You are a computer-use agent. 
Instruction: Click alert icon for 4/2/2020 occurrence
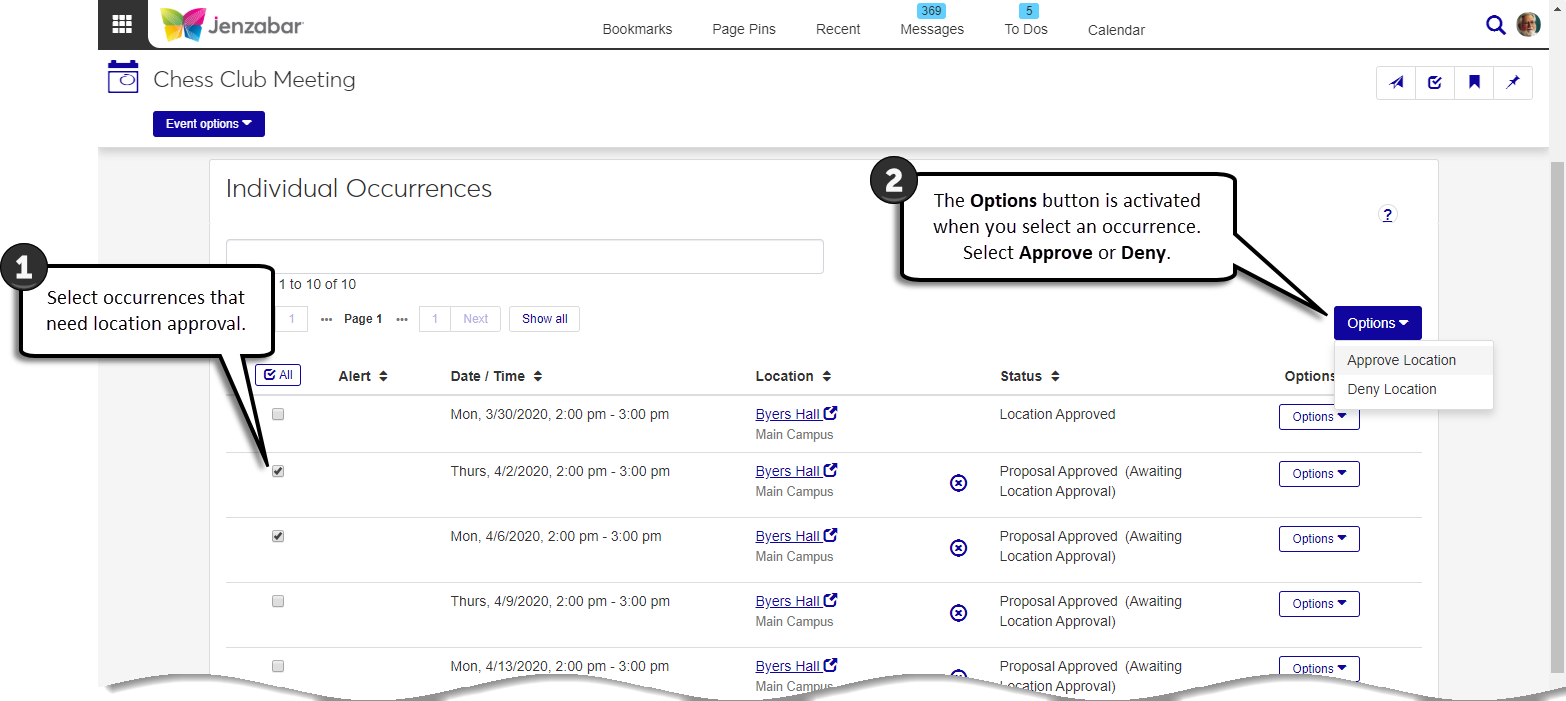tap(958, 483)
